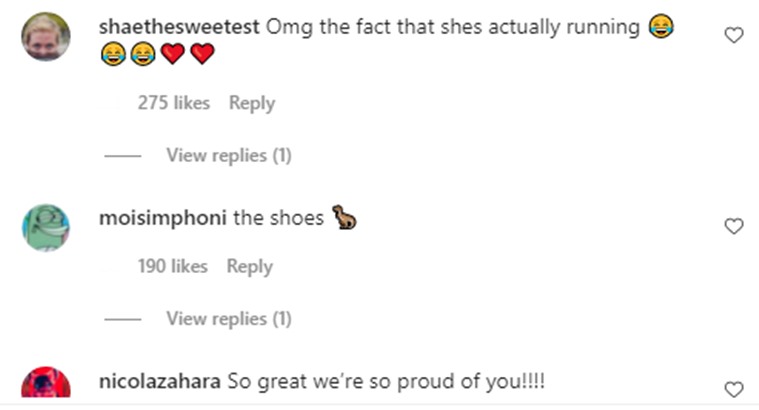Expand replies under moisimphoni's comment
759x410 pixels.
[228, 318]
